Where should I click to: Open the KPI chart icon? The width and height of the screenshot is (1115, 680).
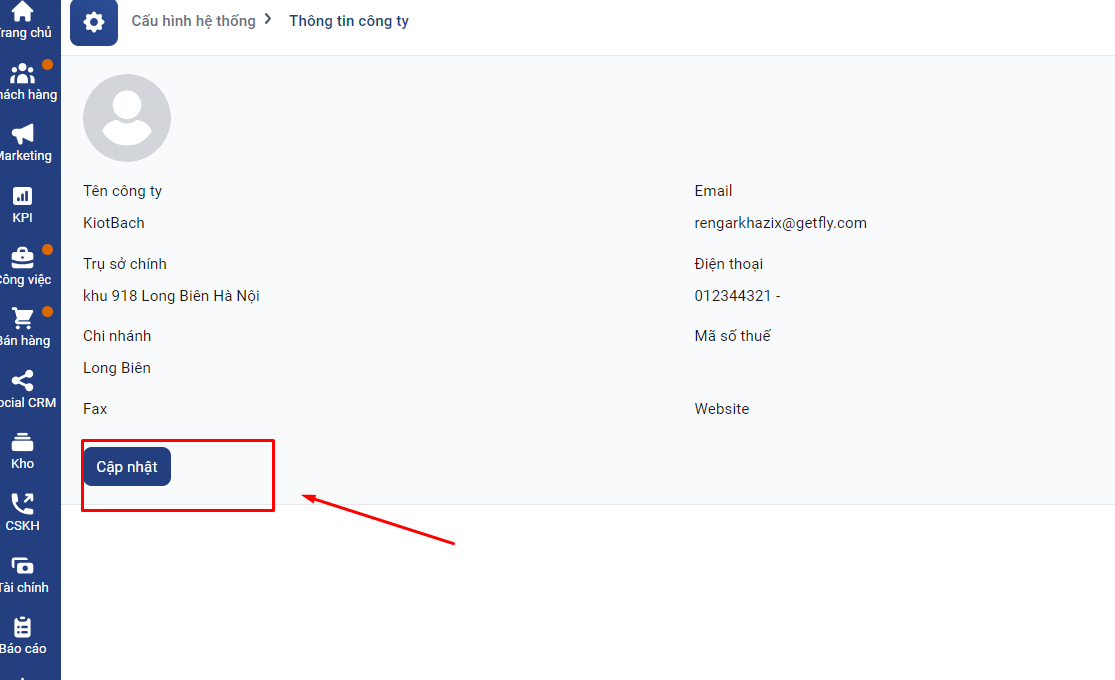(x=22, y=197)
